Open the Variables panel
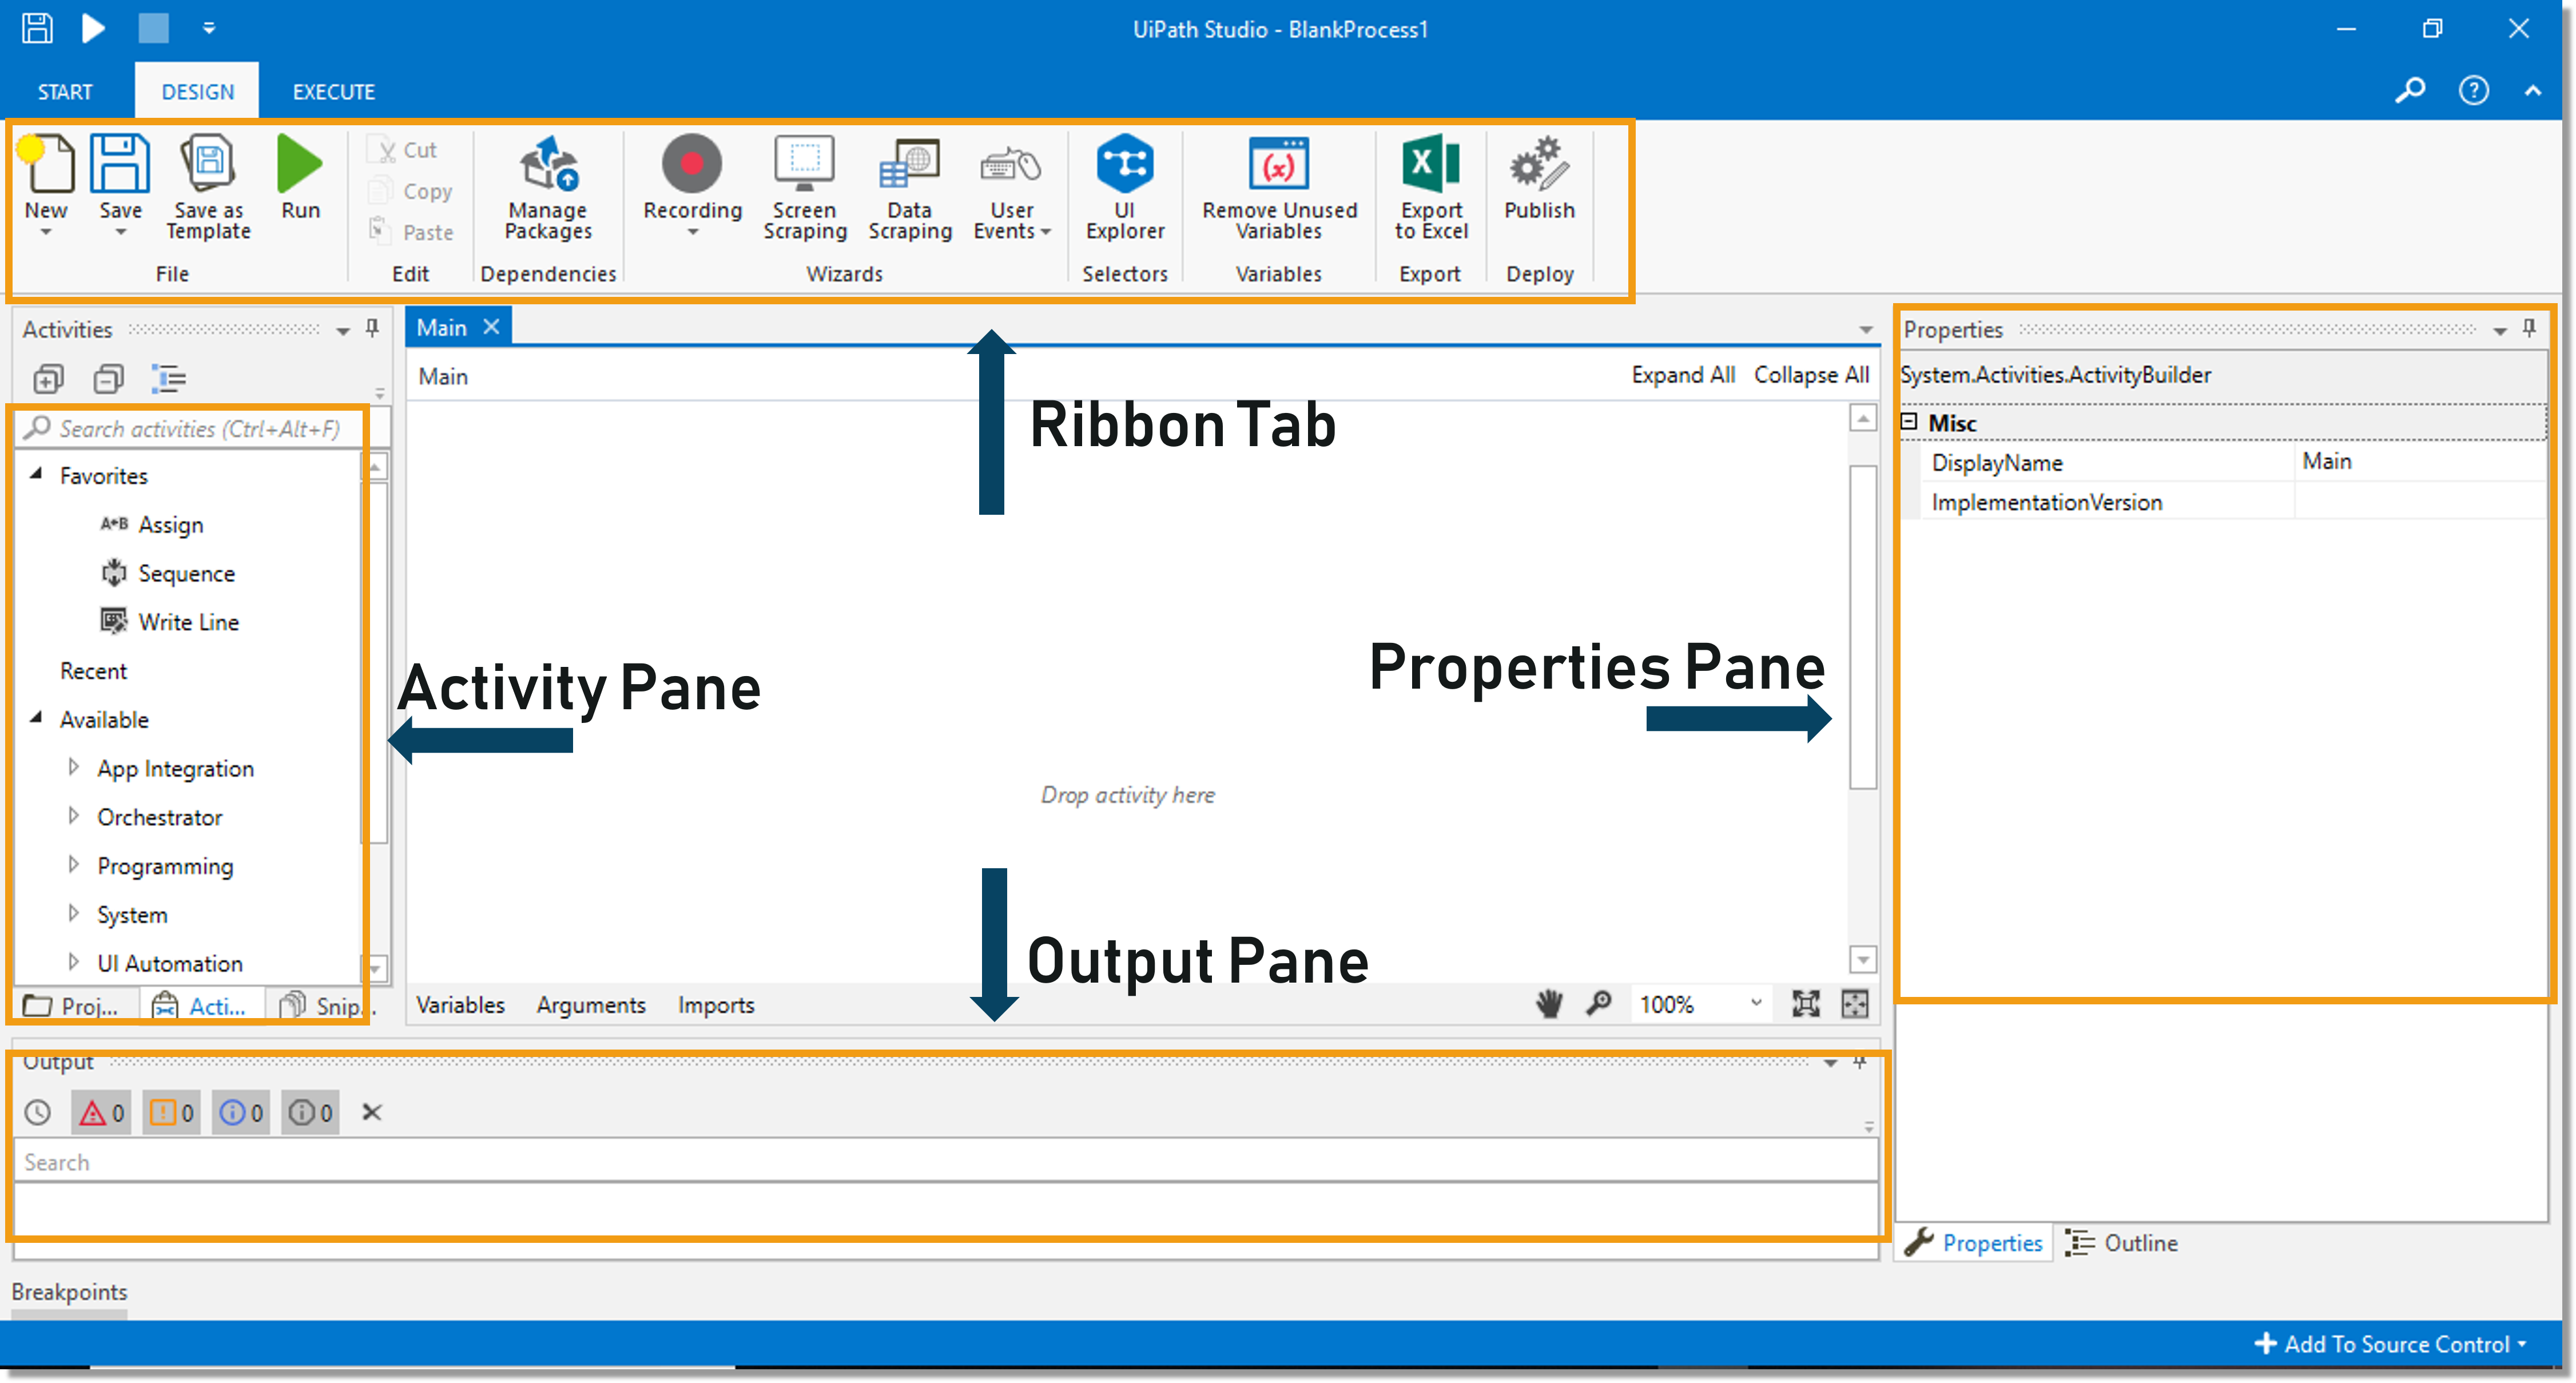 pos(460,1005)
